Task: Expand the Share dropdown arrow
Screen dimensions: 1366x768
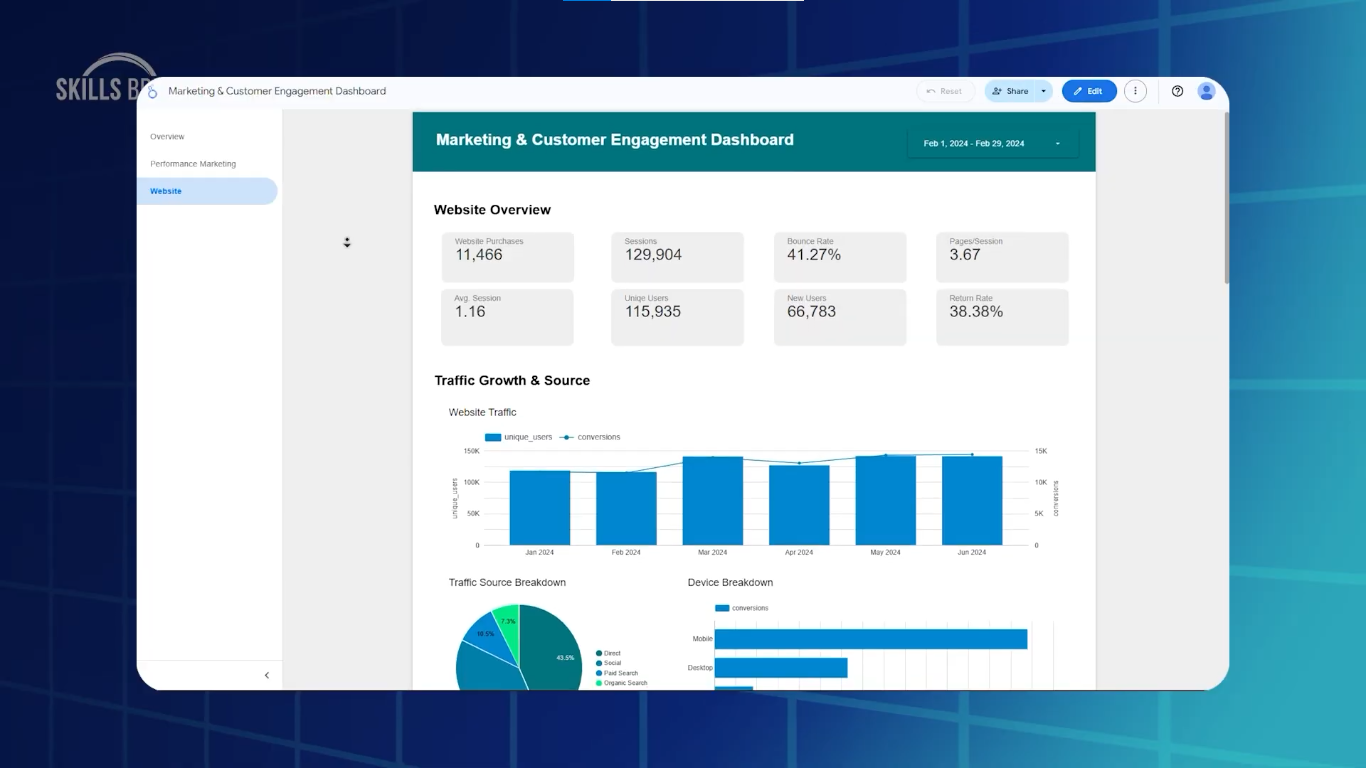Action: (x=1043, y=91)
